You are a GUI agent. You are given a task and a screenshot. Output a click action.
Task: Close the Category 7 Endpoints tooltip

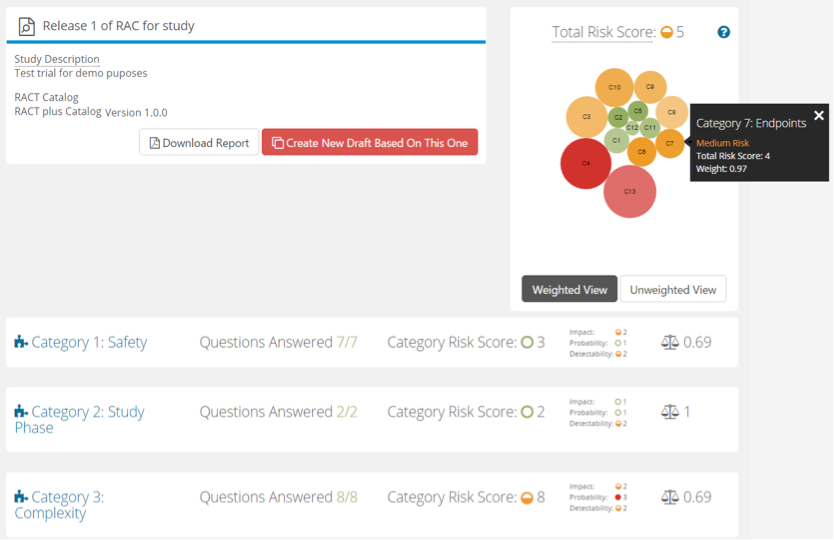click(819, 115)
